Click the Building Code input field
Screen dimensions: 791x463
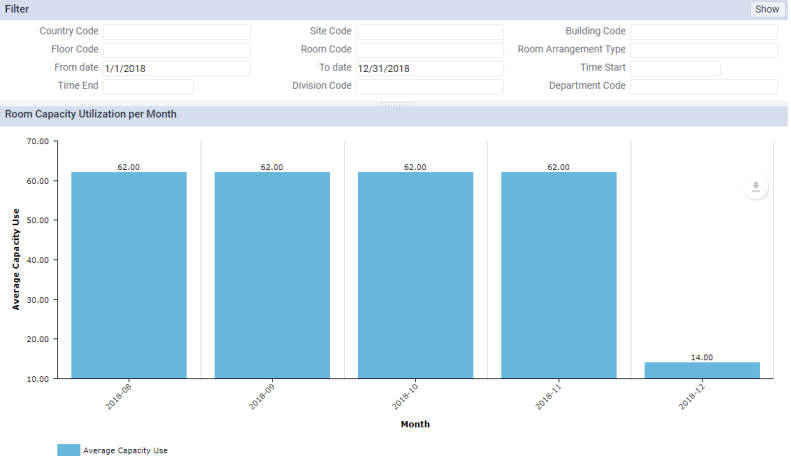pos(703,32)
